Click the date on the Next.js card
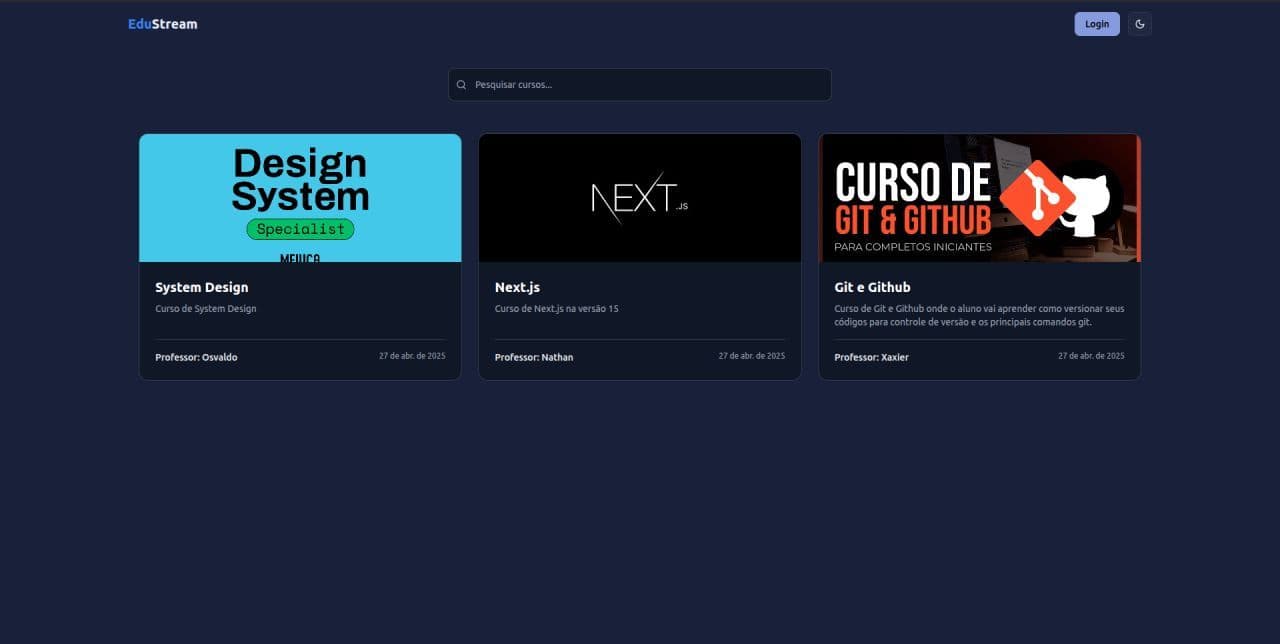Image resolution: width=1280 pixels, height=644 pixels. [x=751, y=355]
